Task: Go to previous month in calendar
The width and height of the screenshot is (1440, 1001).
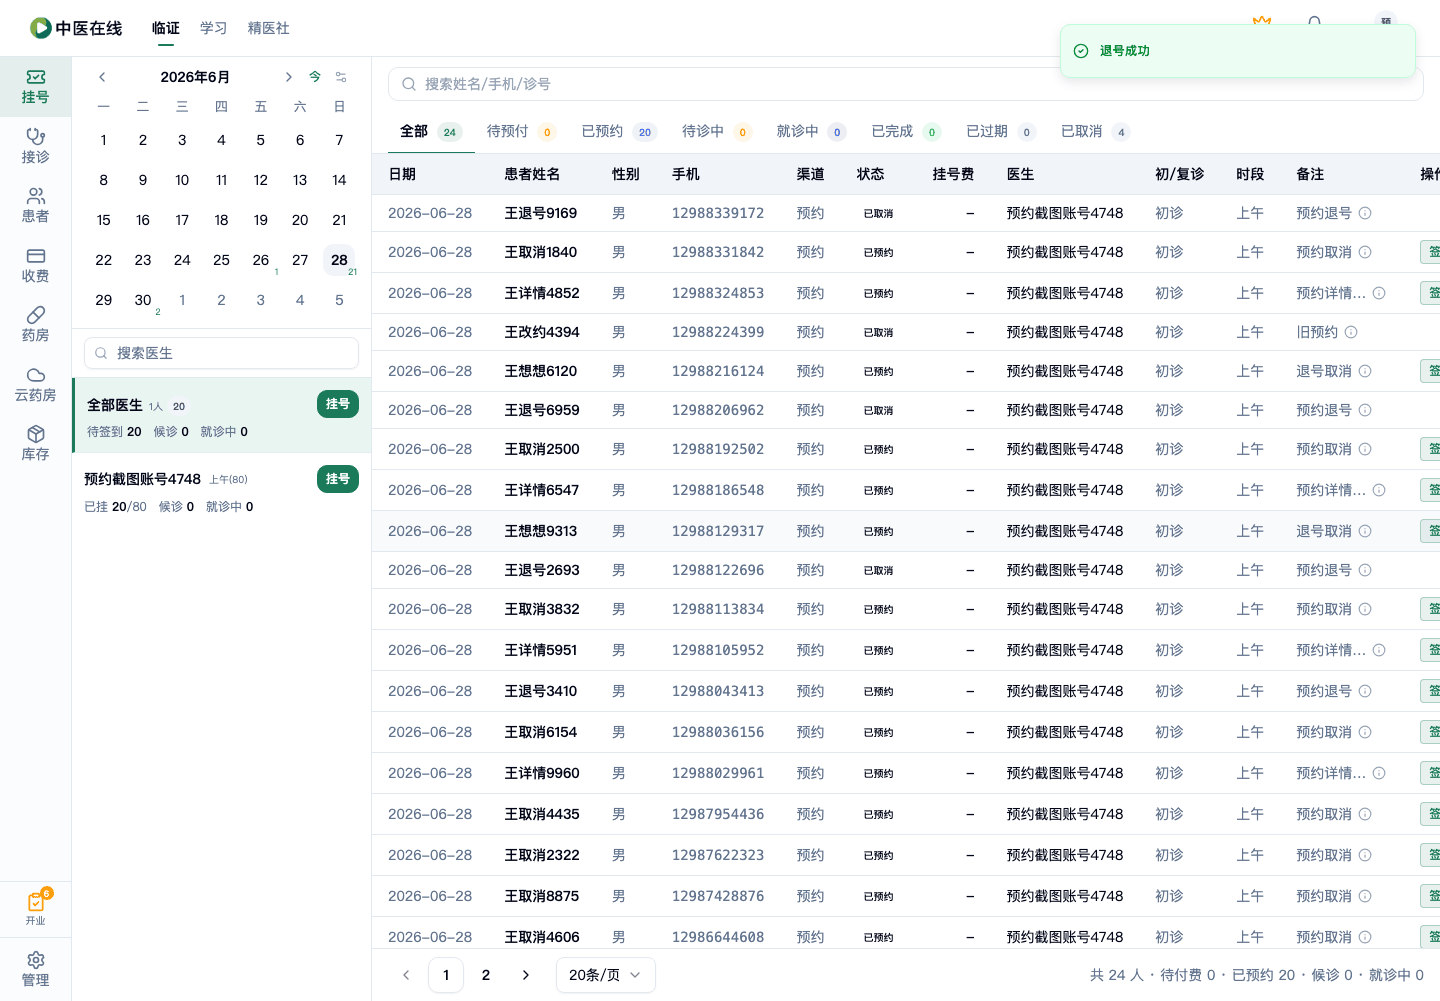Action: click(x=102, y=77)
